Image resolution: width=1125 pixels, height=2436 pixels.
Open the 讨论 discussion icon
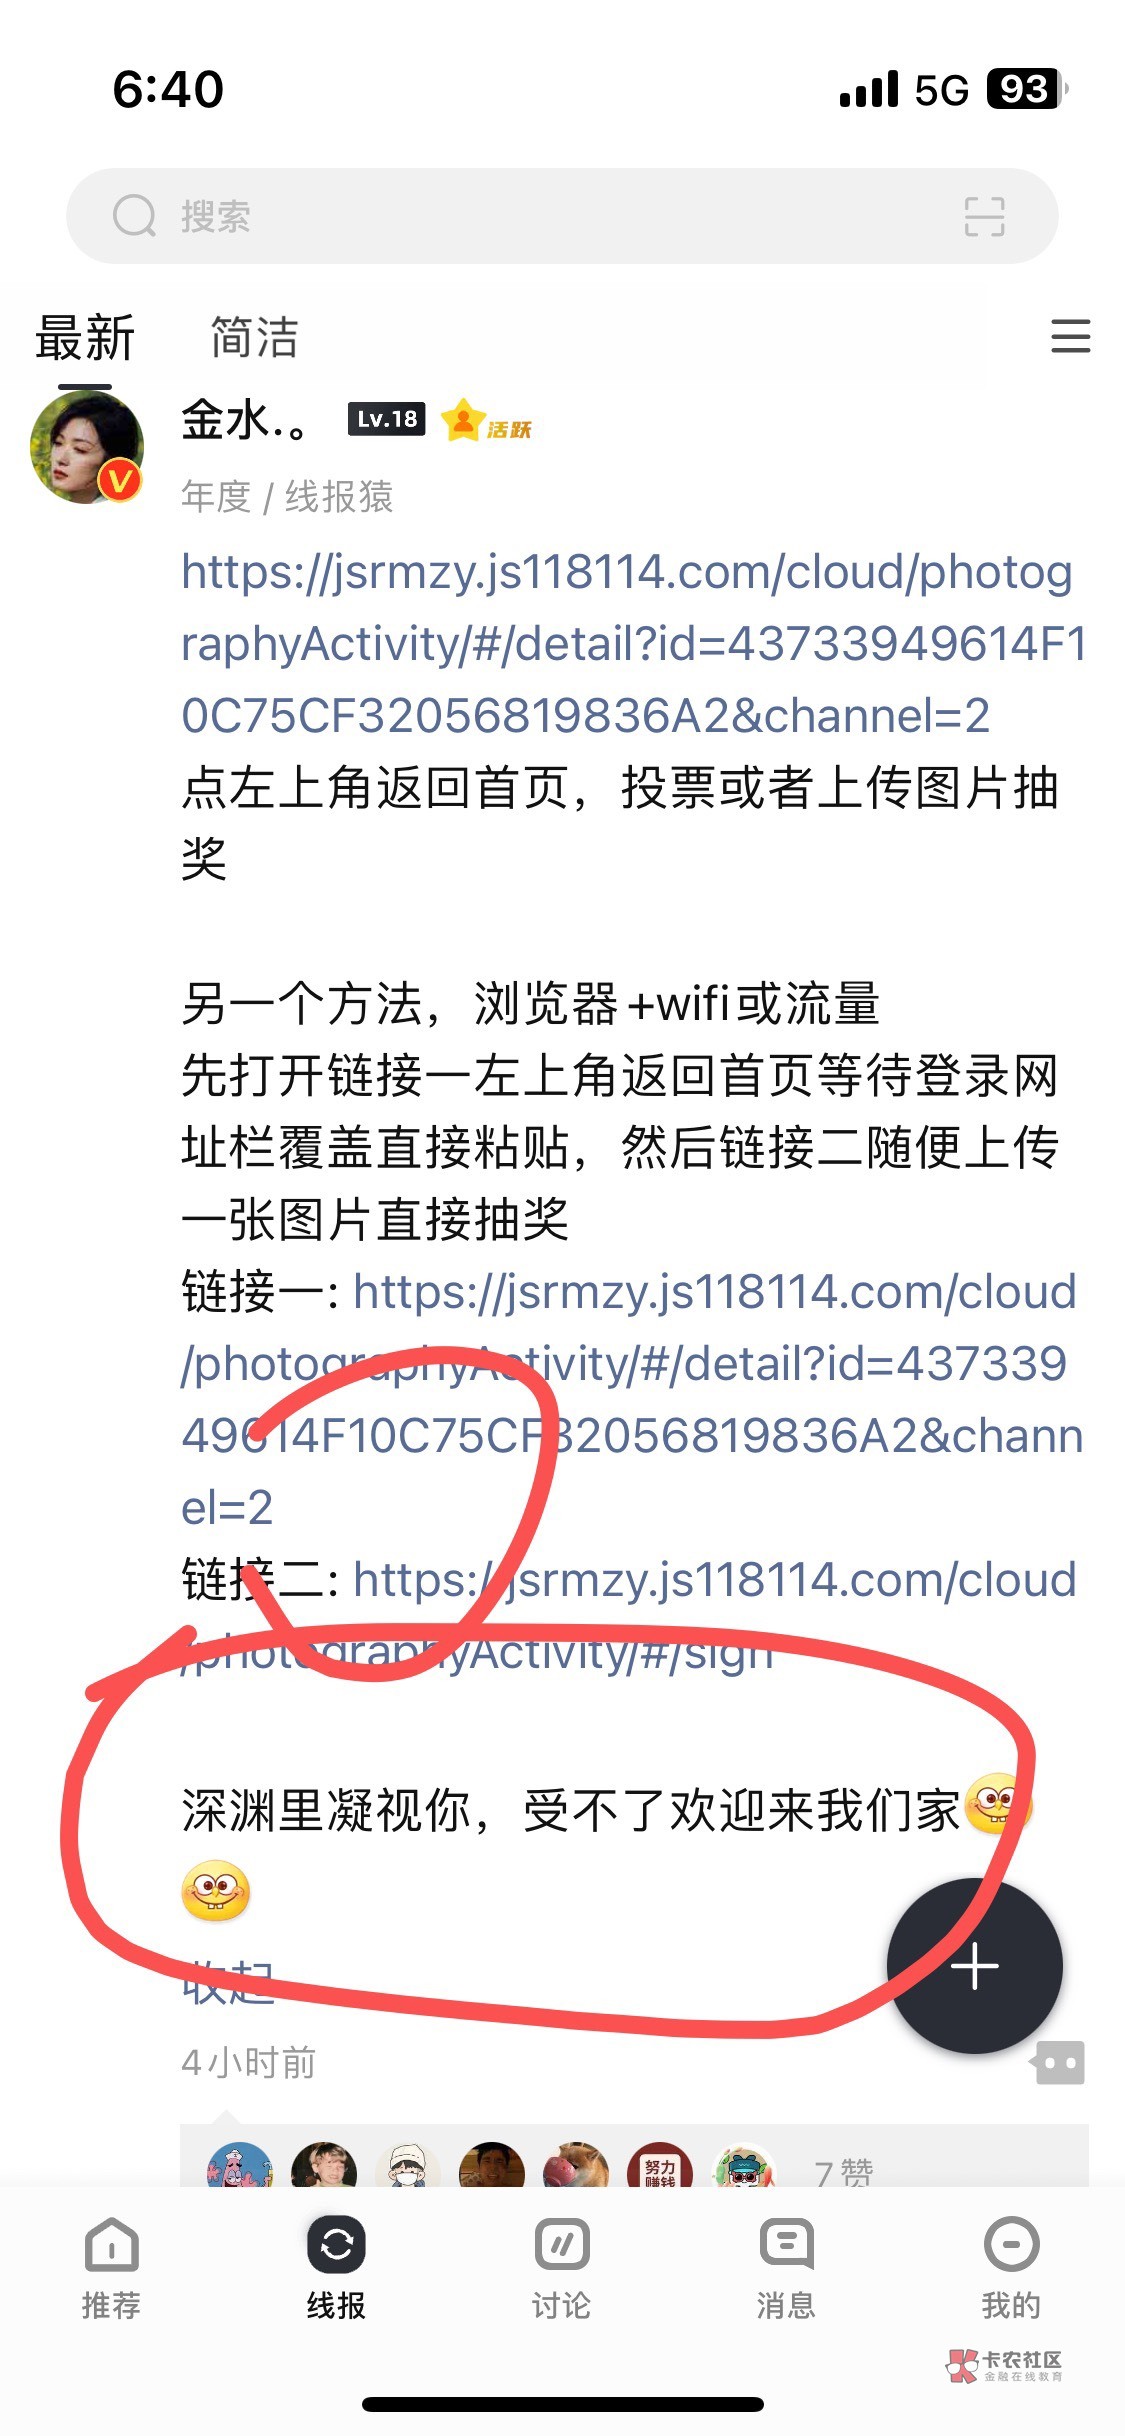[x=562, y=2245]
